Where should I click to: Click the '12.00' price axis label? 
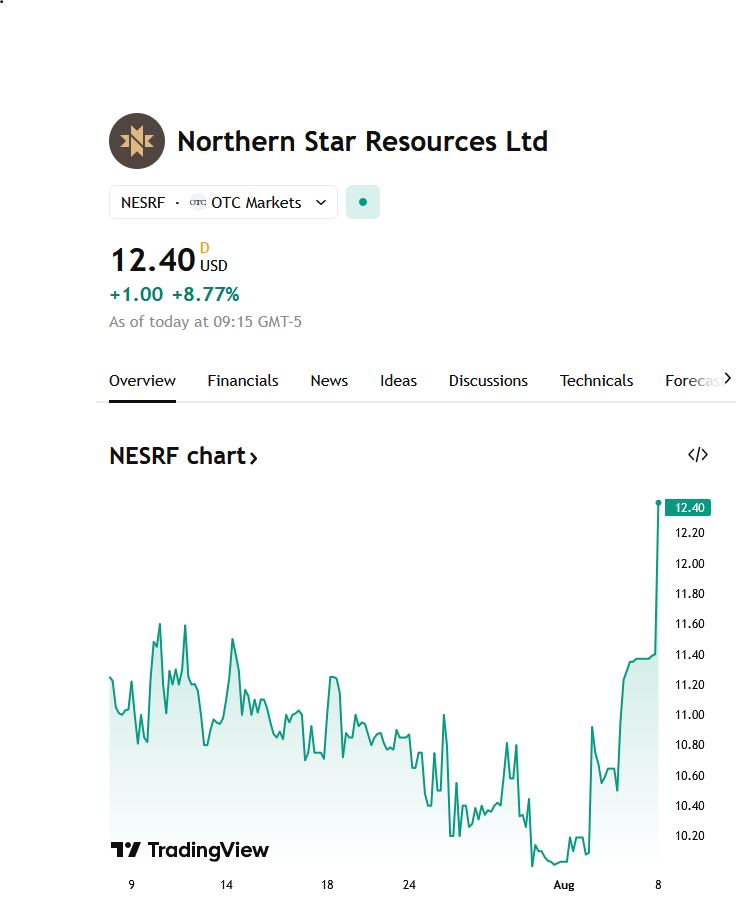[x=689, y=563]
